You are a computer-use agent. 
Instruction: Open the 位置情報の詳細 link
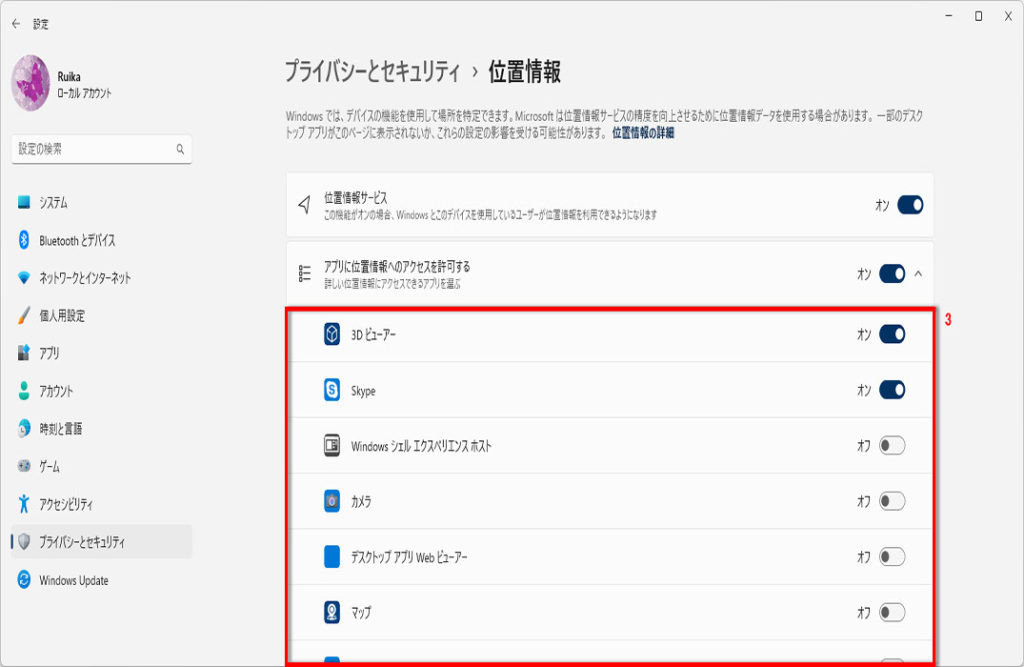click(642, 132)
